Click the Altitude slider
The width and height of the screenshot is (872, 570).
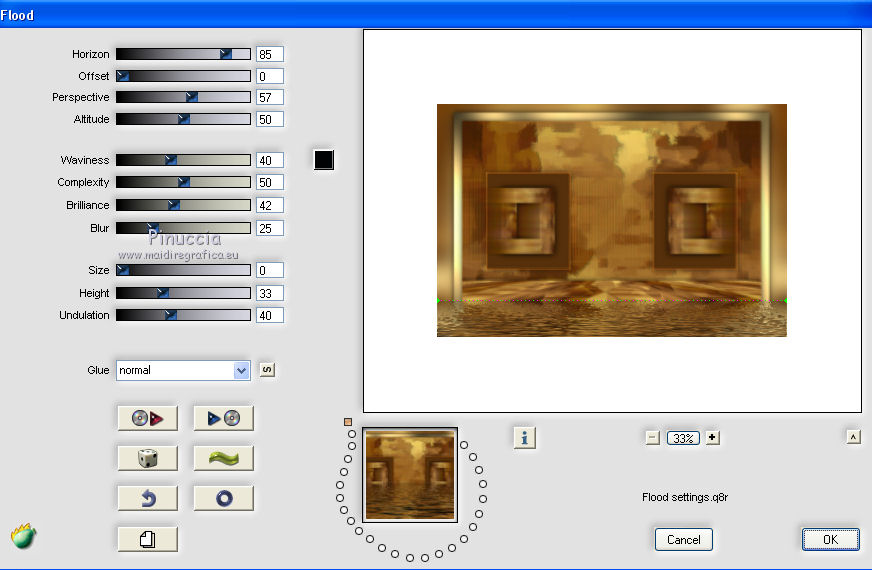coord(183,119)
